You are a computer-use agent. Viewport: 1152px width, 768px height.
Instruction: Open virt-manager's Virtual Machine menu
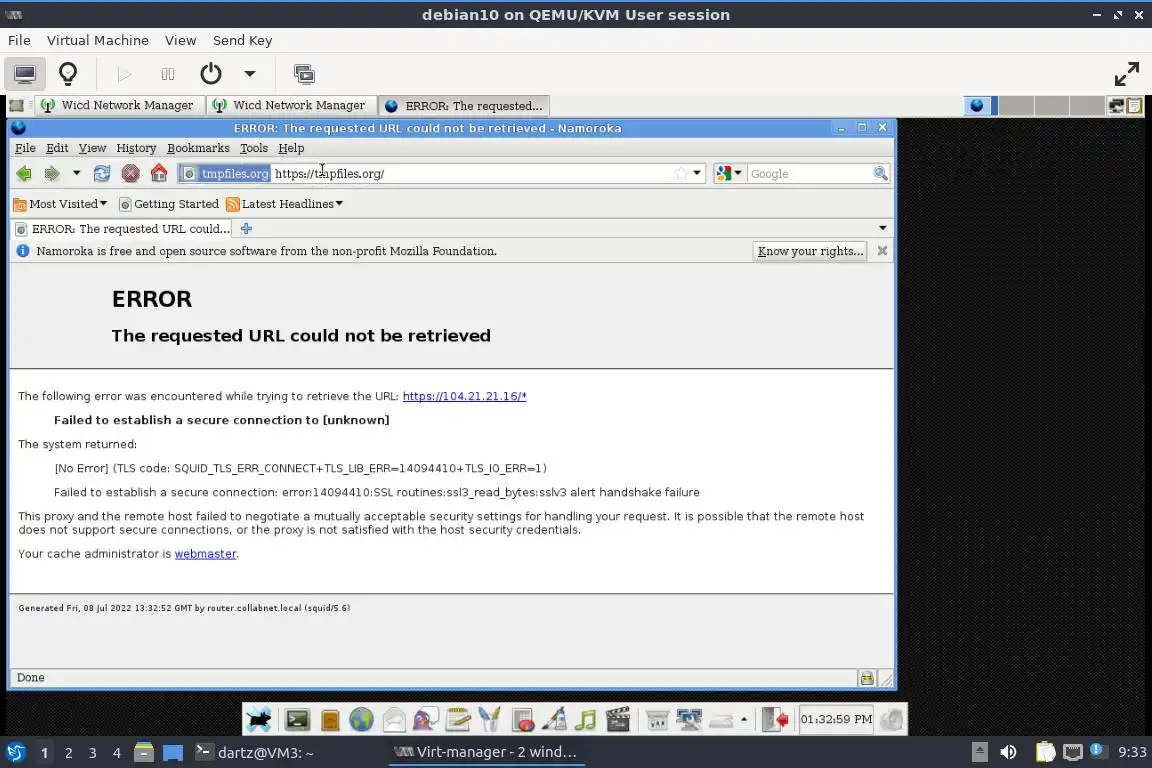[x=98, y=40]
